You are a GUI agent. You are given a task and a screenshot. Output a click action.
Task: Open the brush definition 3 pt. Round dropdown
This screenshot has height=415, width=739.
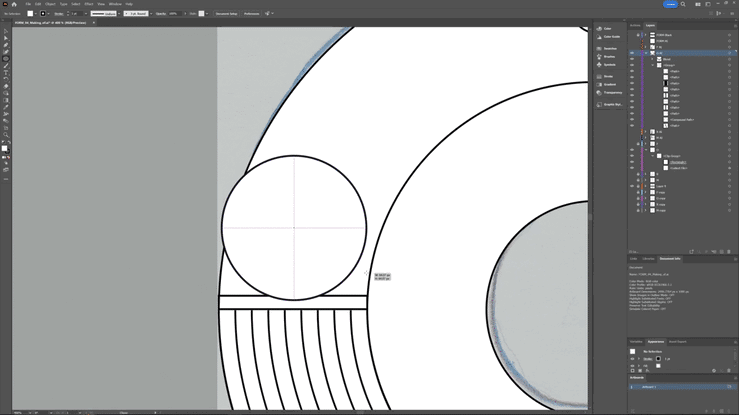pyautogui.click(x=151, y=14)
